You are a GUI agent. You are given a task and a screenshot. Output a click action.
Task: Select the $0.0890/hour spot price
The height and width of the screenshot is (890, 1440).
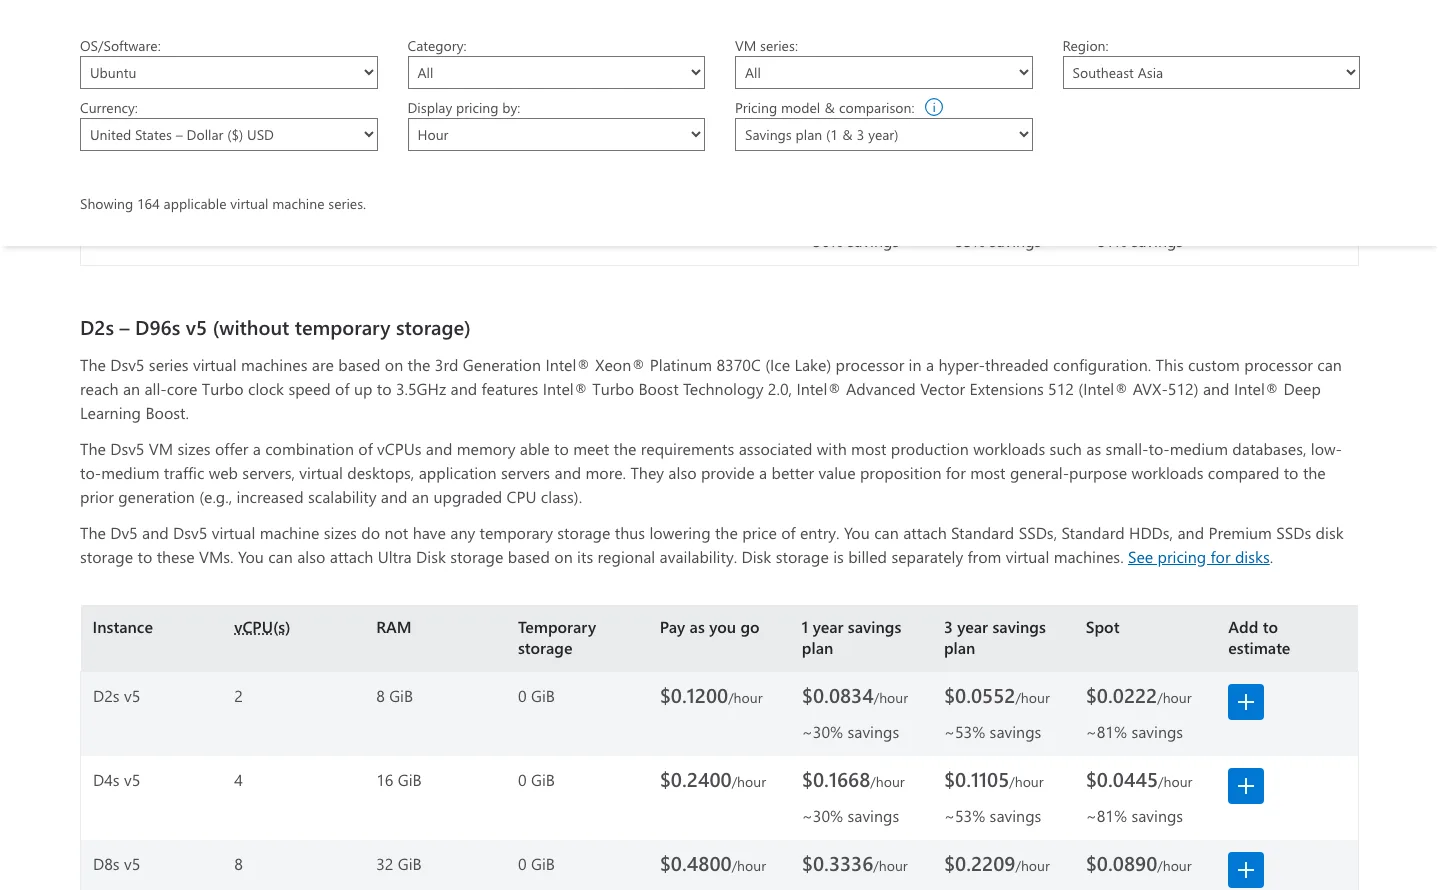click(x=1139, y=865)
